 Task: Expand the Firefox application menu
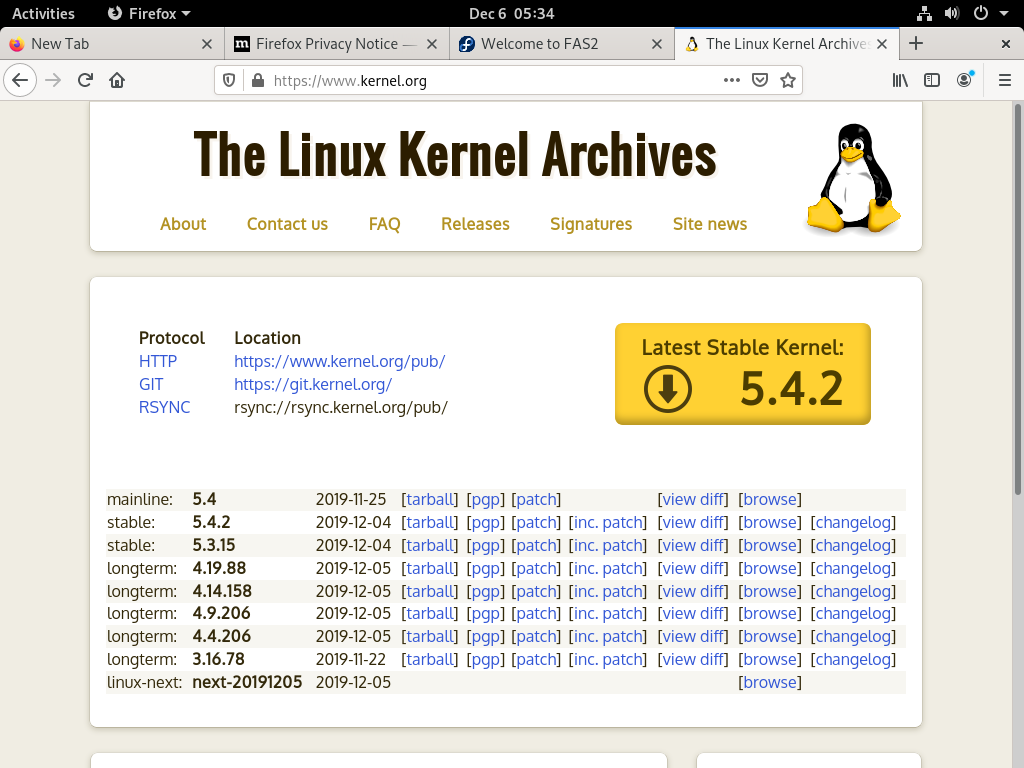point(149,13)
